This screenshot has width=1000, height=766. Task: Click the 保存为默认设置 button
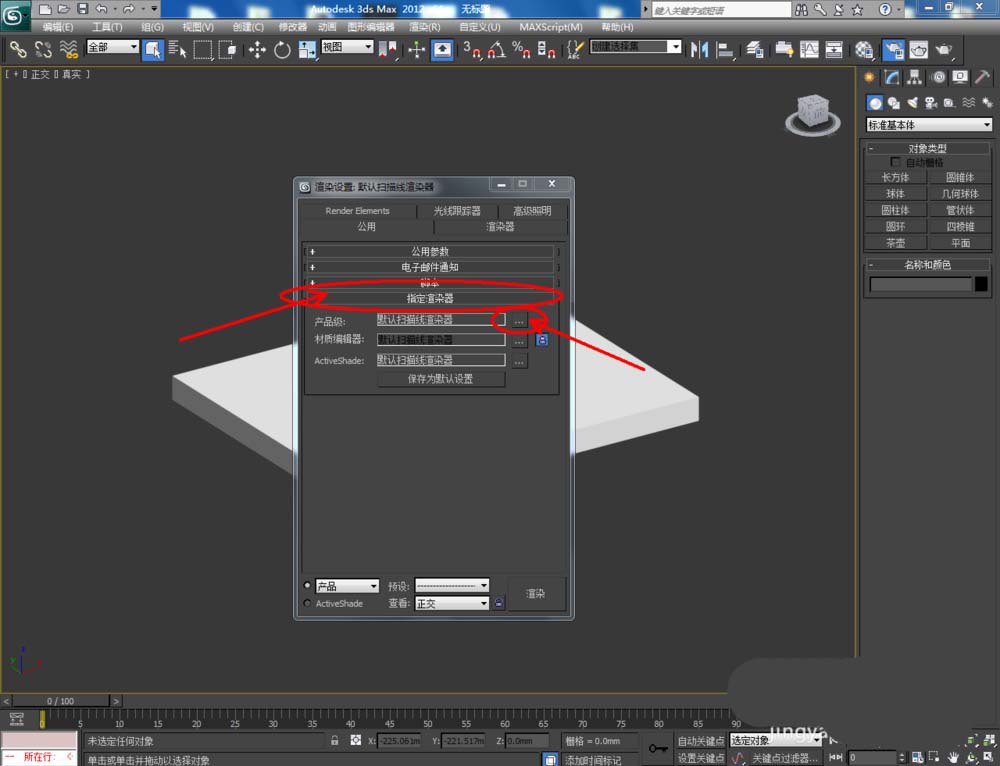click(x=441, y=379)
